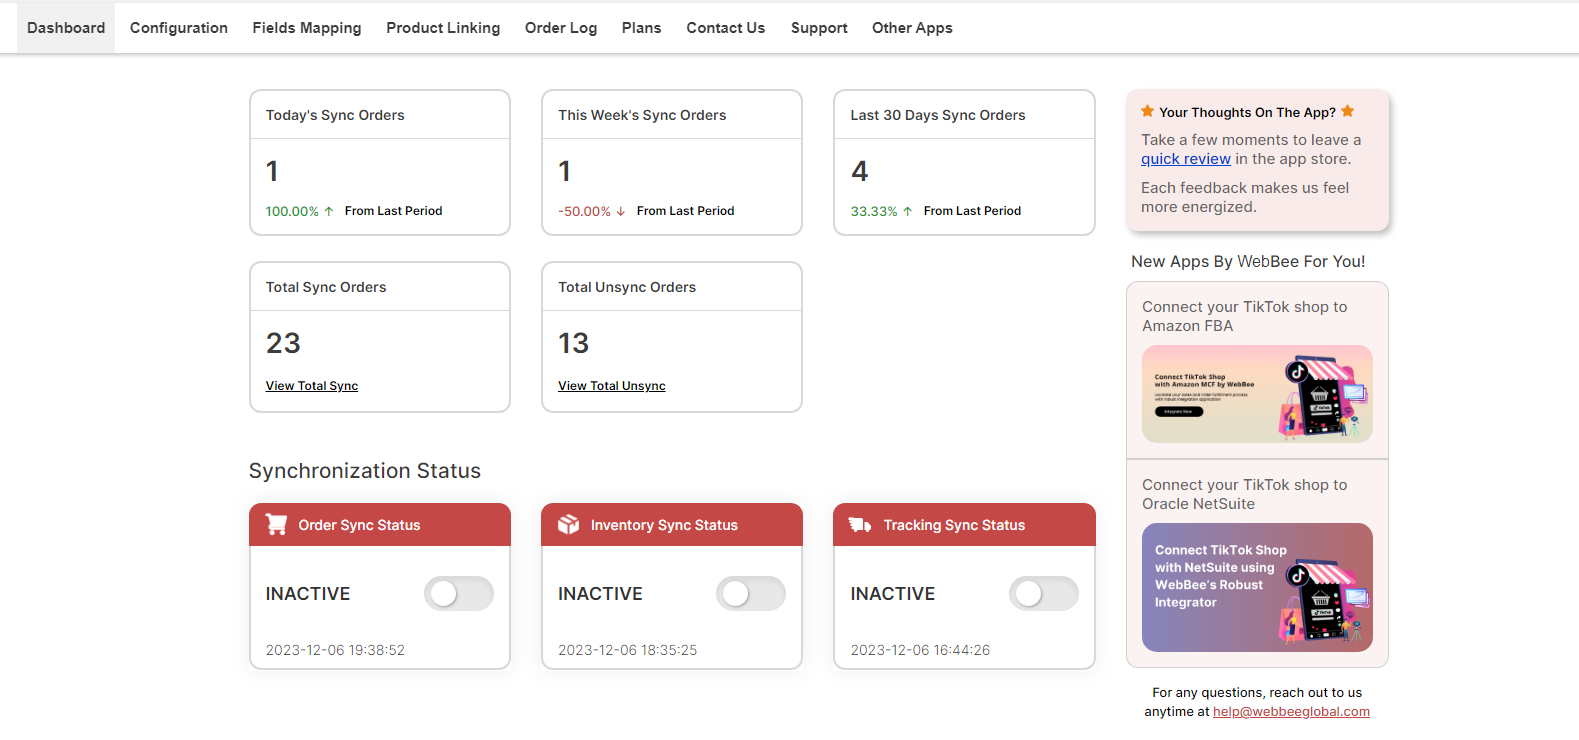This screenshot has width=1579, height=740.
Task: Click the right star icon after Your Thoughts heading
Action: coord(1348,111)
